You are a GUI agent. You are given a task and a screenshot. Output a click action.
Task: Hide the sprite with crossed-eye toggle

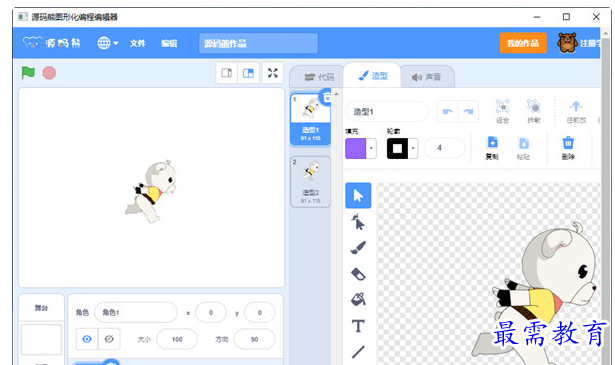[109, 339]
